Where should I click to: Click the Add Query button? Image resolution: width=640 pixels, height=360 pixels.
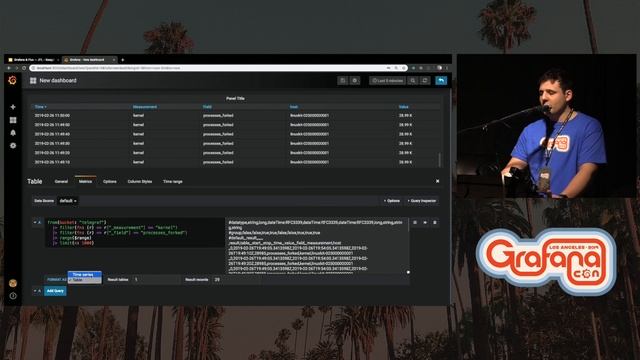(55, 291)
